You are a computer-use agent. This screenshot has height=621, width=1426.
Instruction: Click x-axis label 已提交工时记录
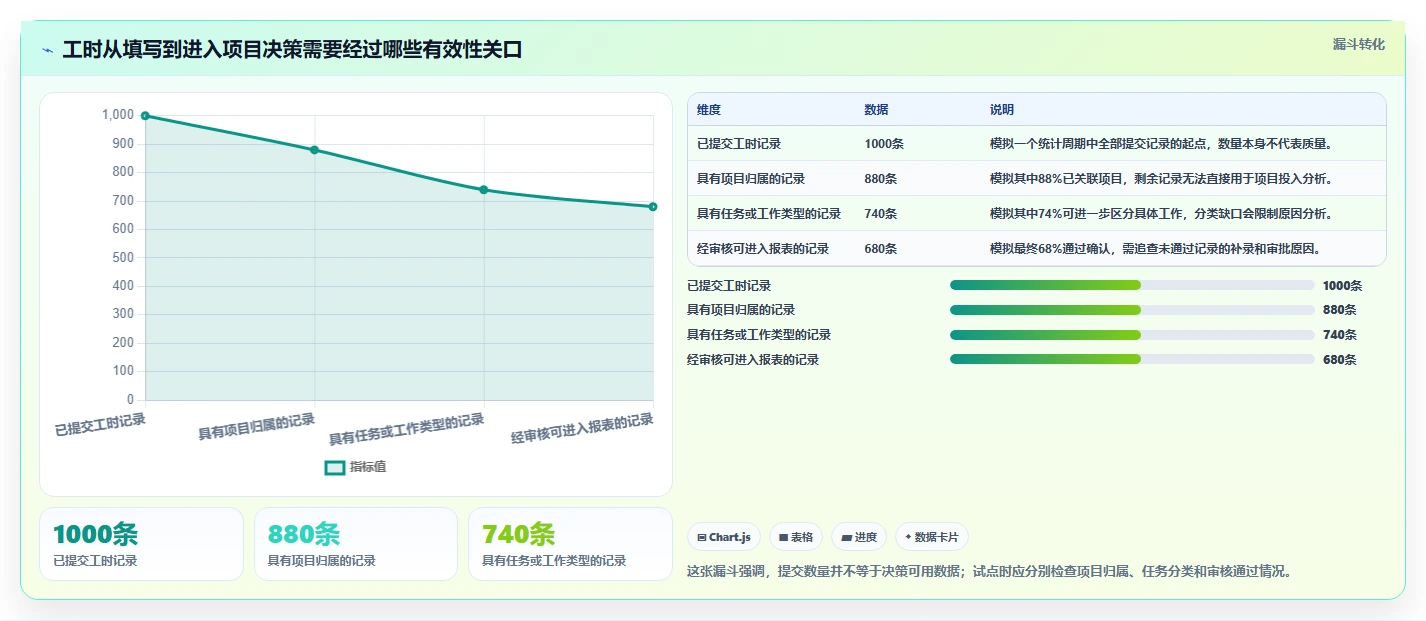click(x=100, y=425)
